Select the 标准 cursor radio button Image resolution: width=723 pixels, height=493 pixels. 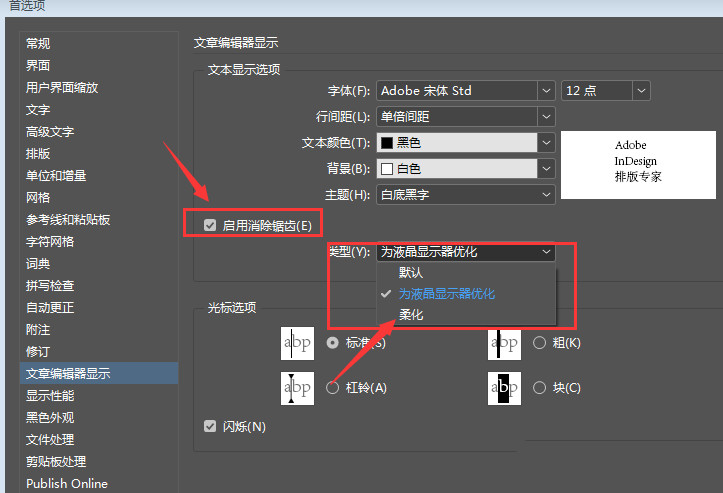(x=333, y=343)
